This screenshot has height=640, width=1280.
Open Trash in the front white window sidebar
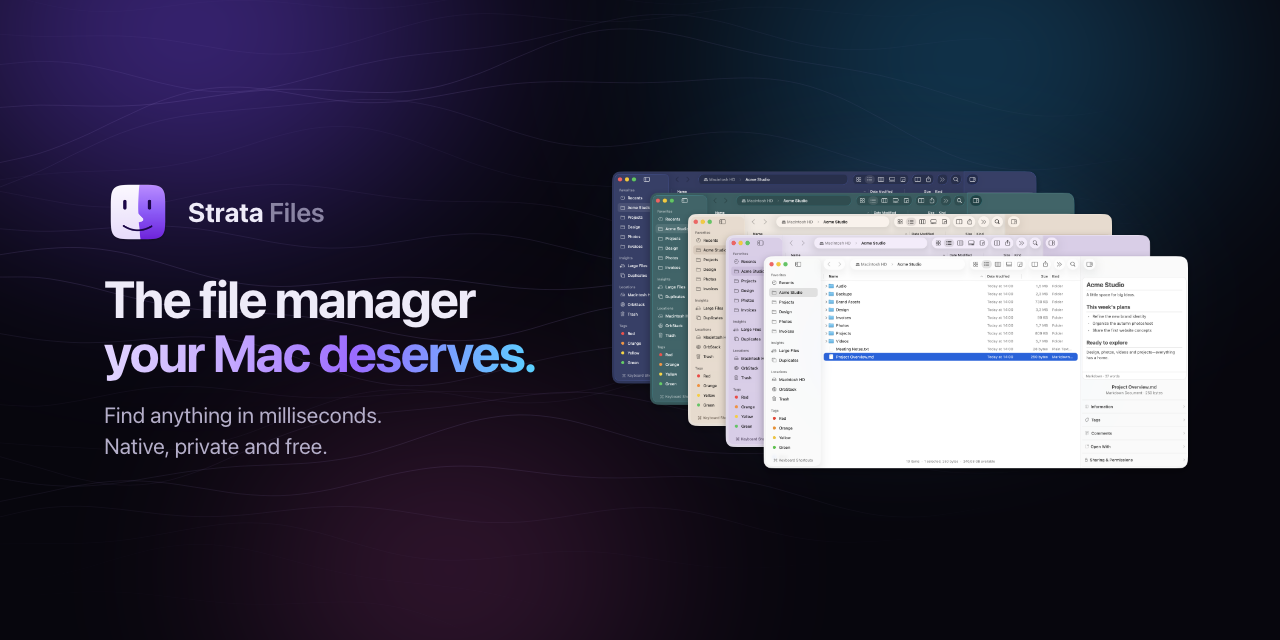tap(793, 399)
